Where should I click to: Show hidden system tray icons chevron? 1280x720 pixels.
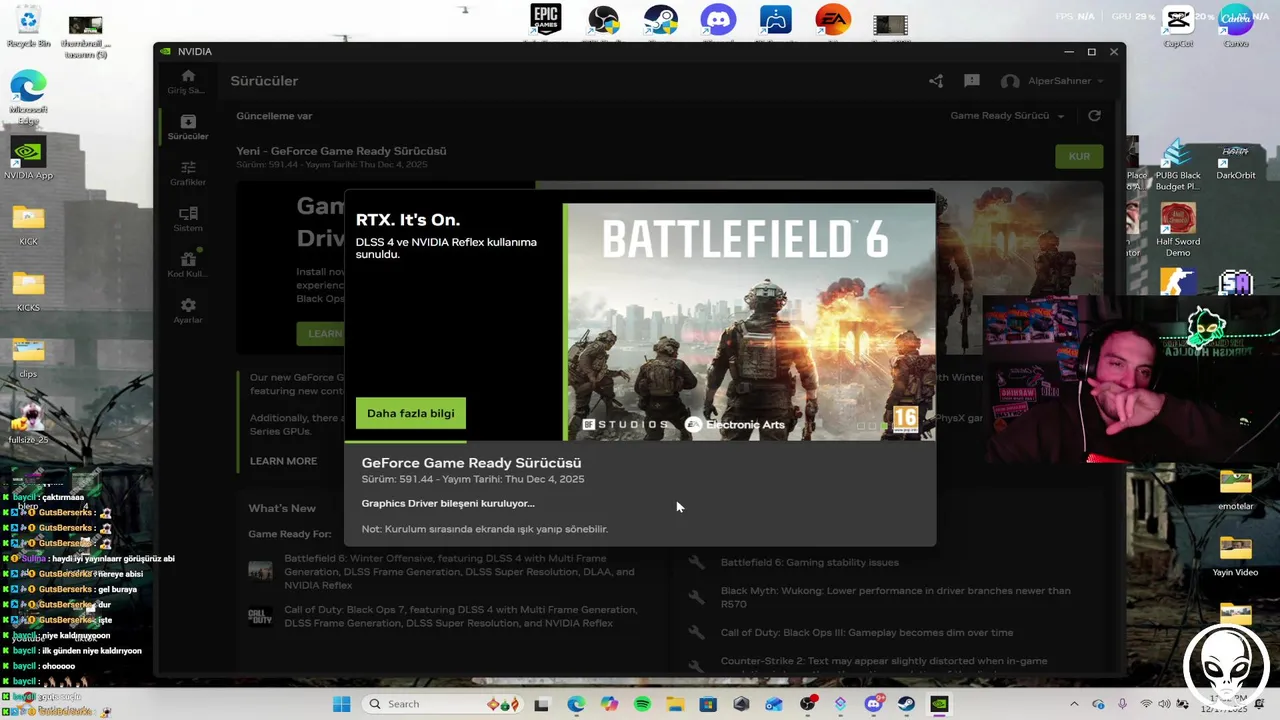pyautogui.click(x=1075, y=704)
